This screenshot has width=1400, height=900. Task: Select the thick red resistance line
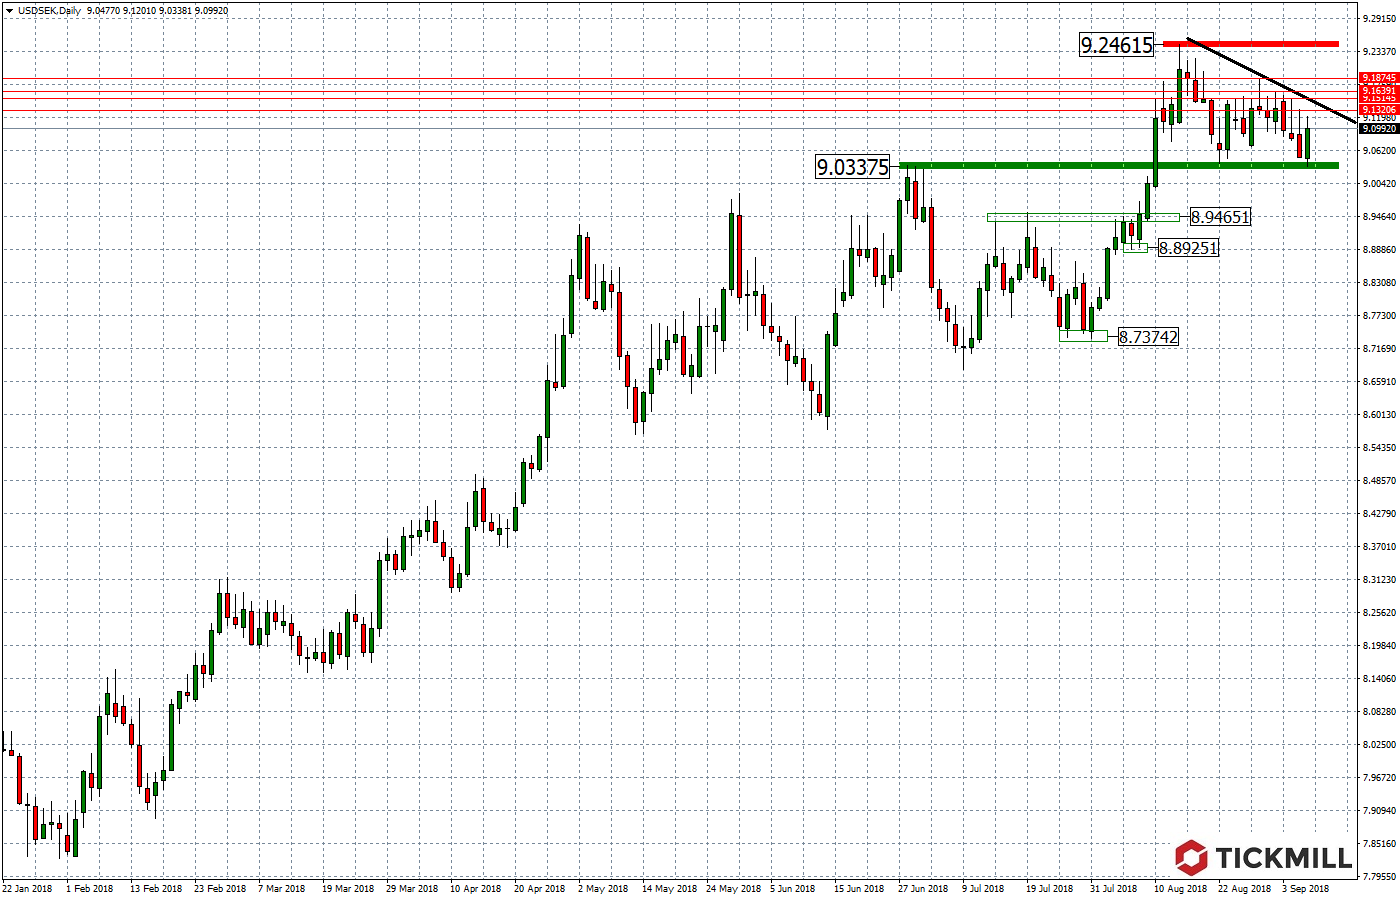coord(1250,44)
